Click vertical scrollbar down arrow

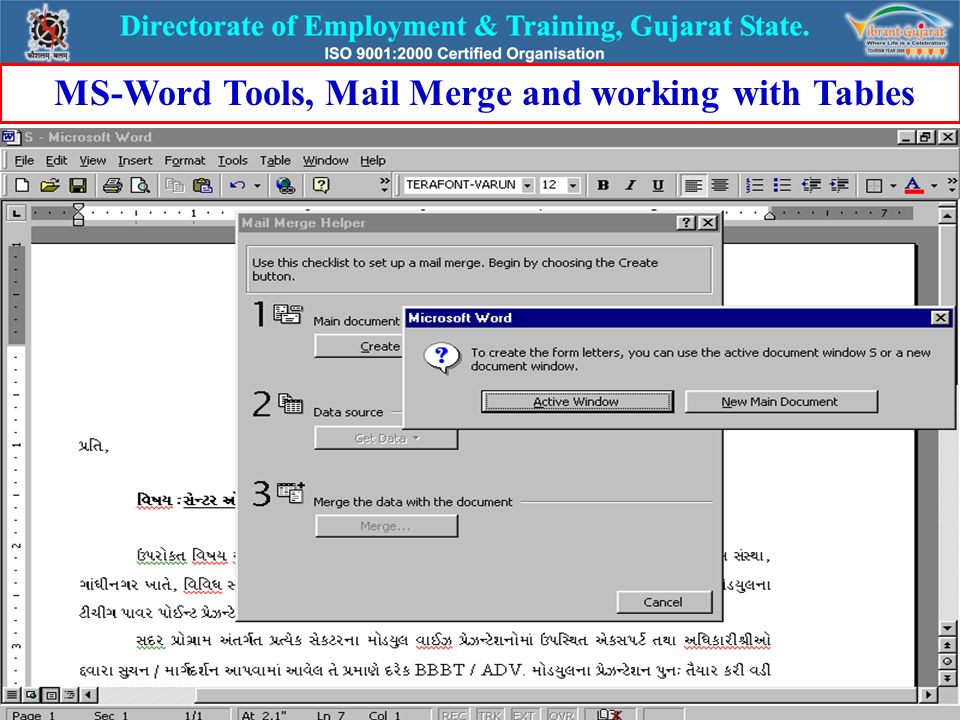click(947, 628)
